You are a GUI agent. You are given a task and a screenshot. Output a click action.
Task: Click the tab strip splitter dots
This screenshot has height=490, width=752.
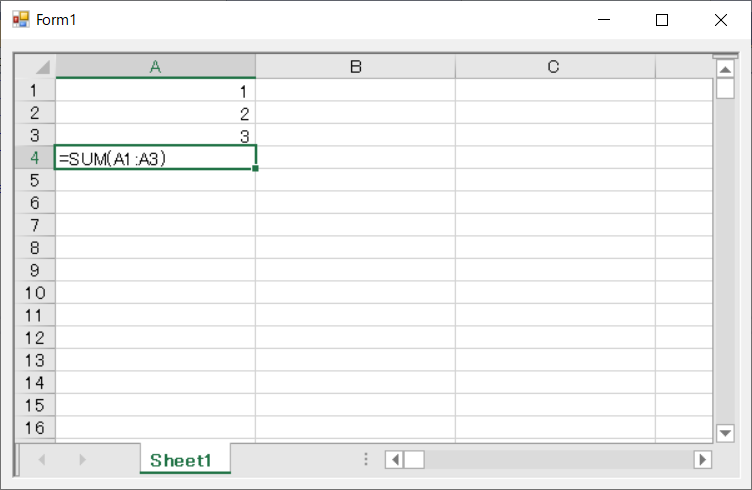366,460
